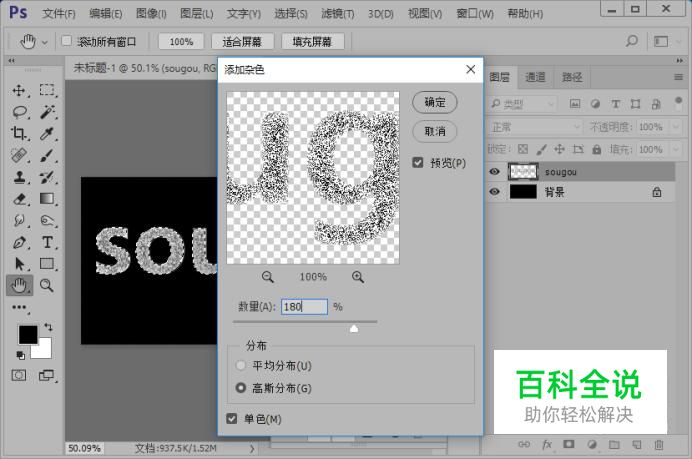Hide the 背景 layer eye icon

(x=495, y=192)
